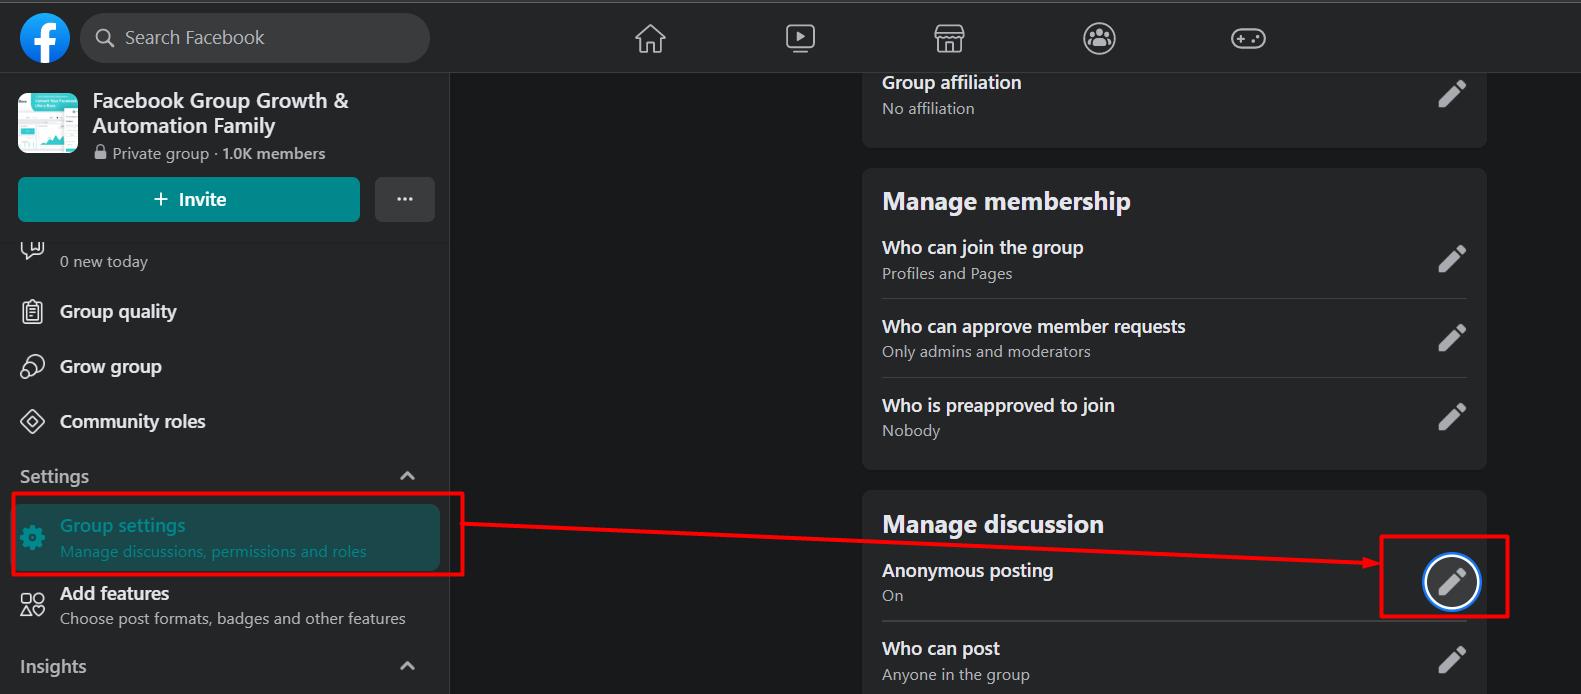This screenshot has height=694, width=1581.
Task: Edit Who can join the group
Action: click(x=1452, y=259)
